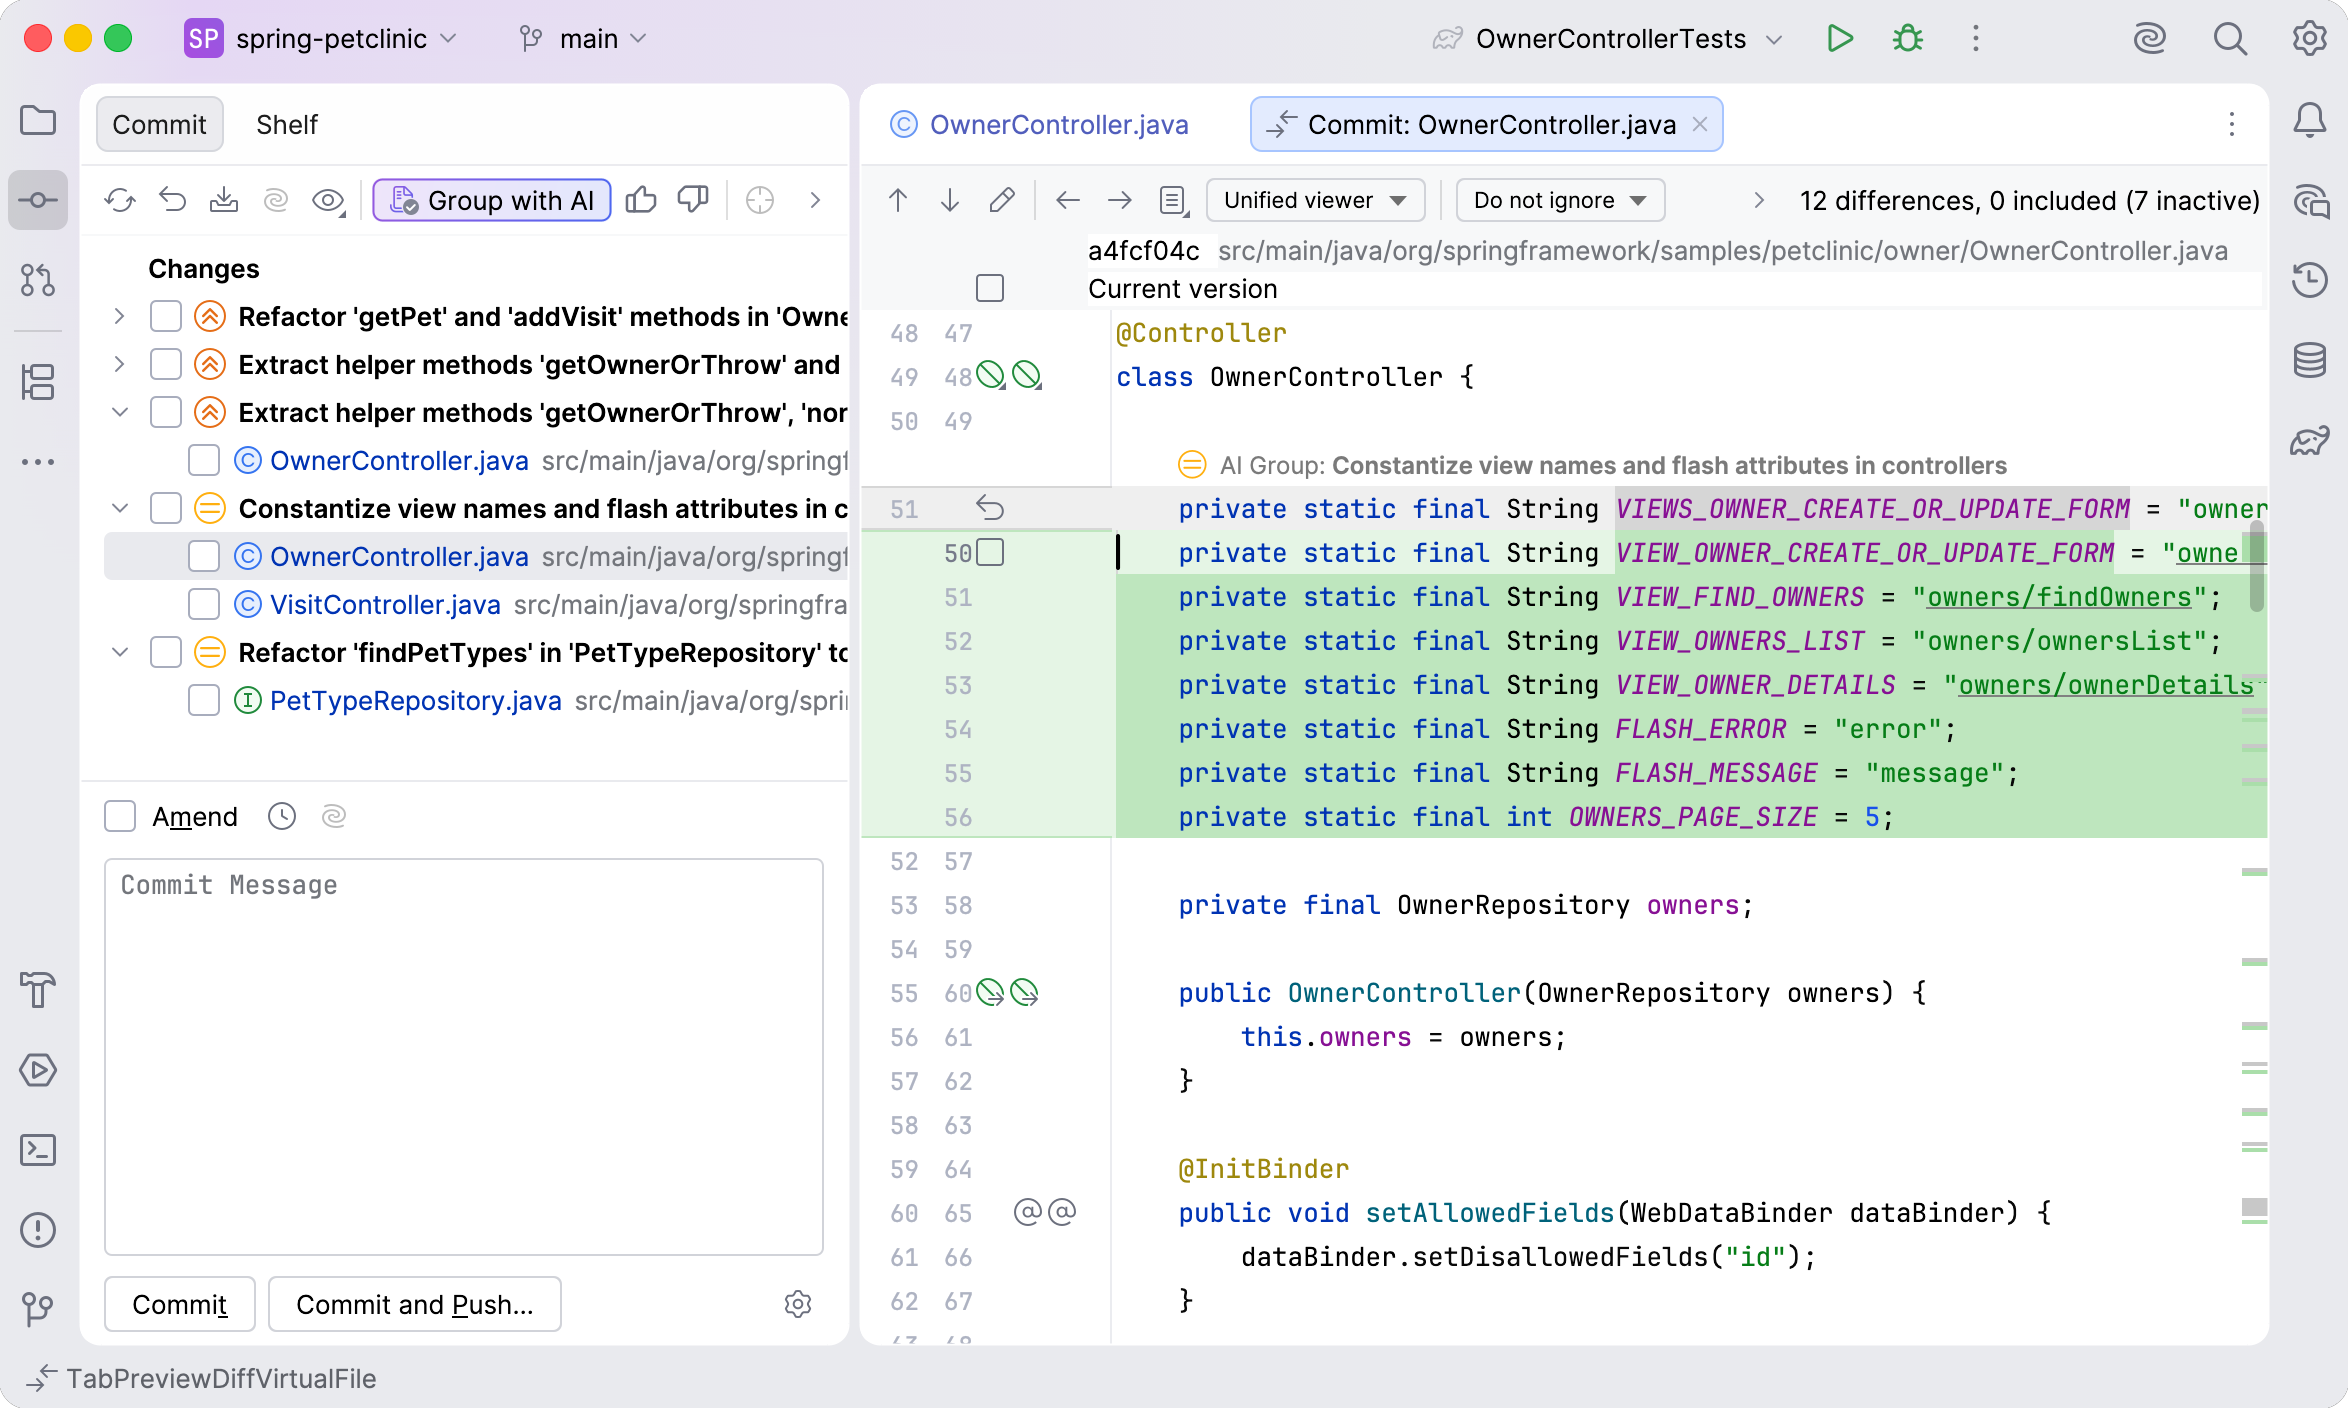2348x1408 pixels.
Task: Open the Shelve silently icon
Action: [x=224, y=200]
